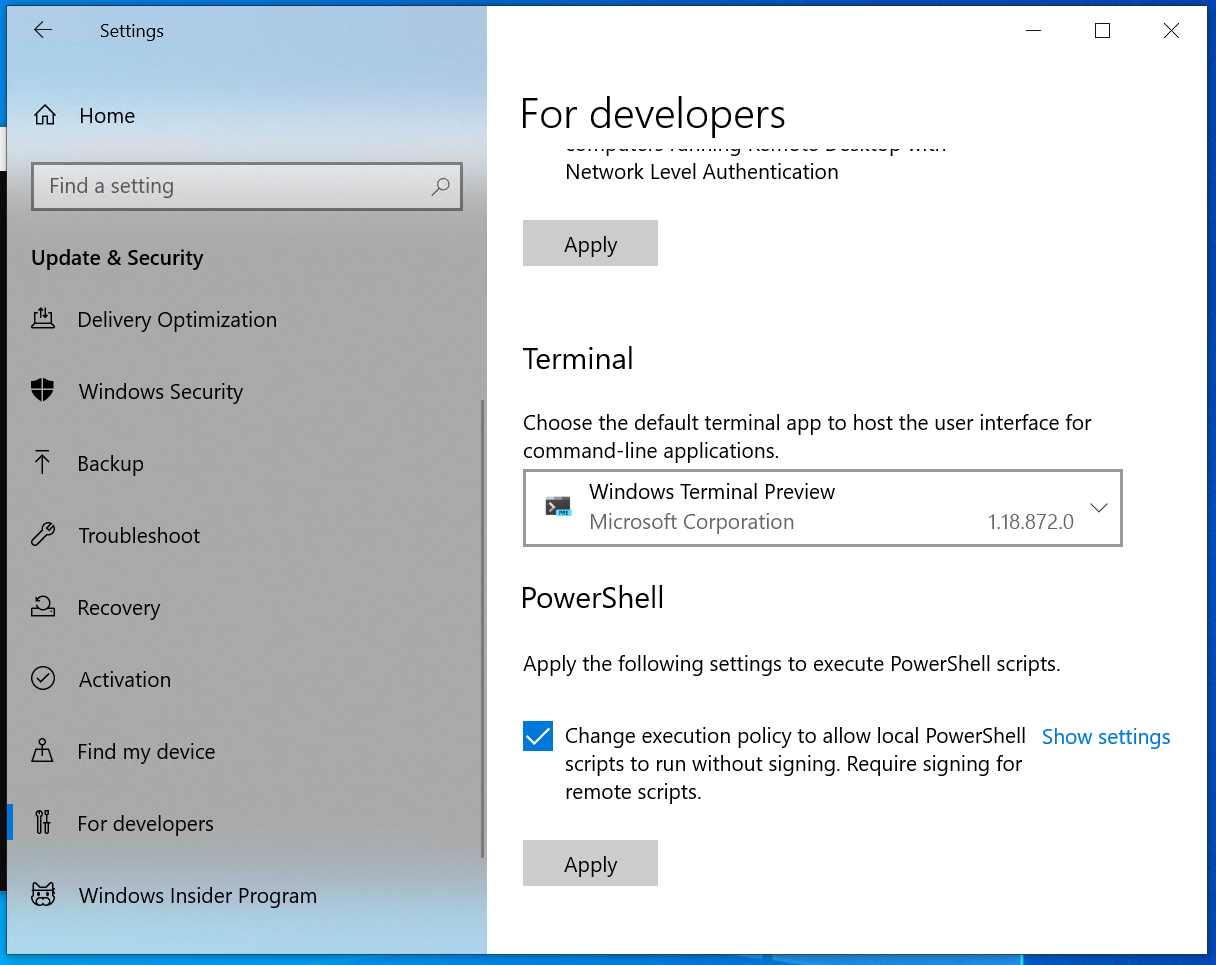
Task: Open Show settings for execution policy
Action: click(x=1106, y=736)
